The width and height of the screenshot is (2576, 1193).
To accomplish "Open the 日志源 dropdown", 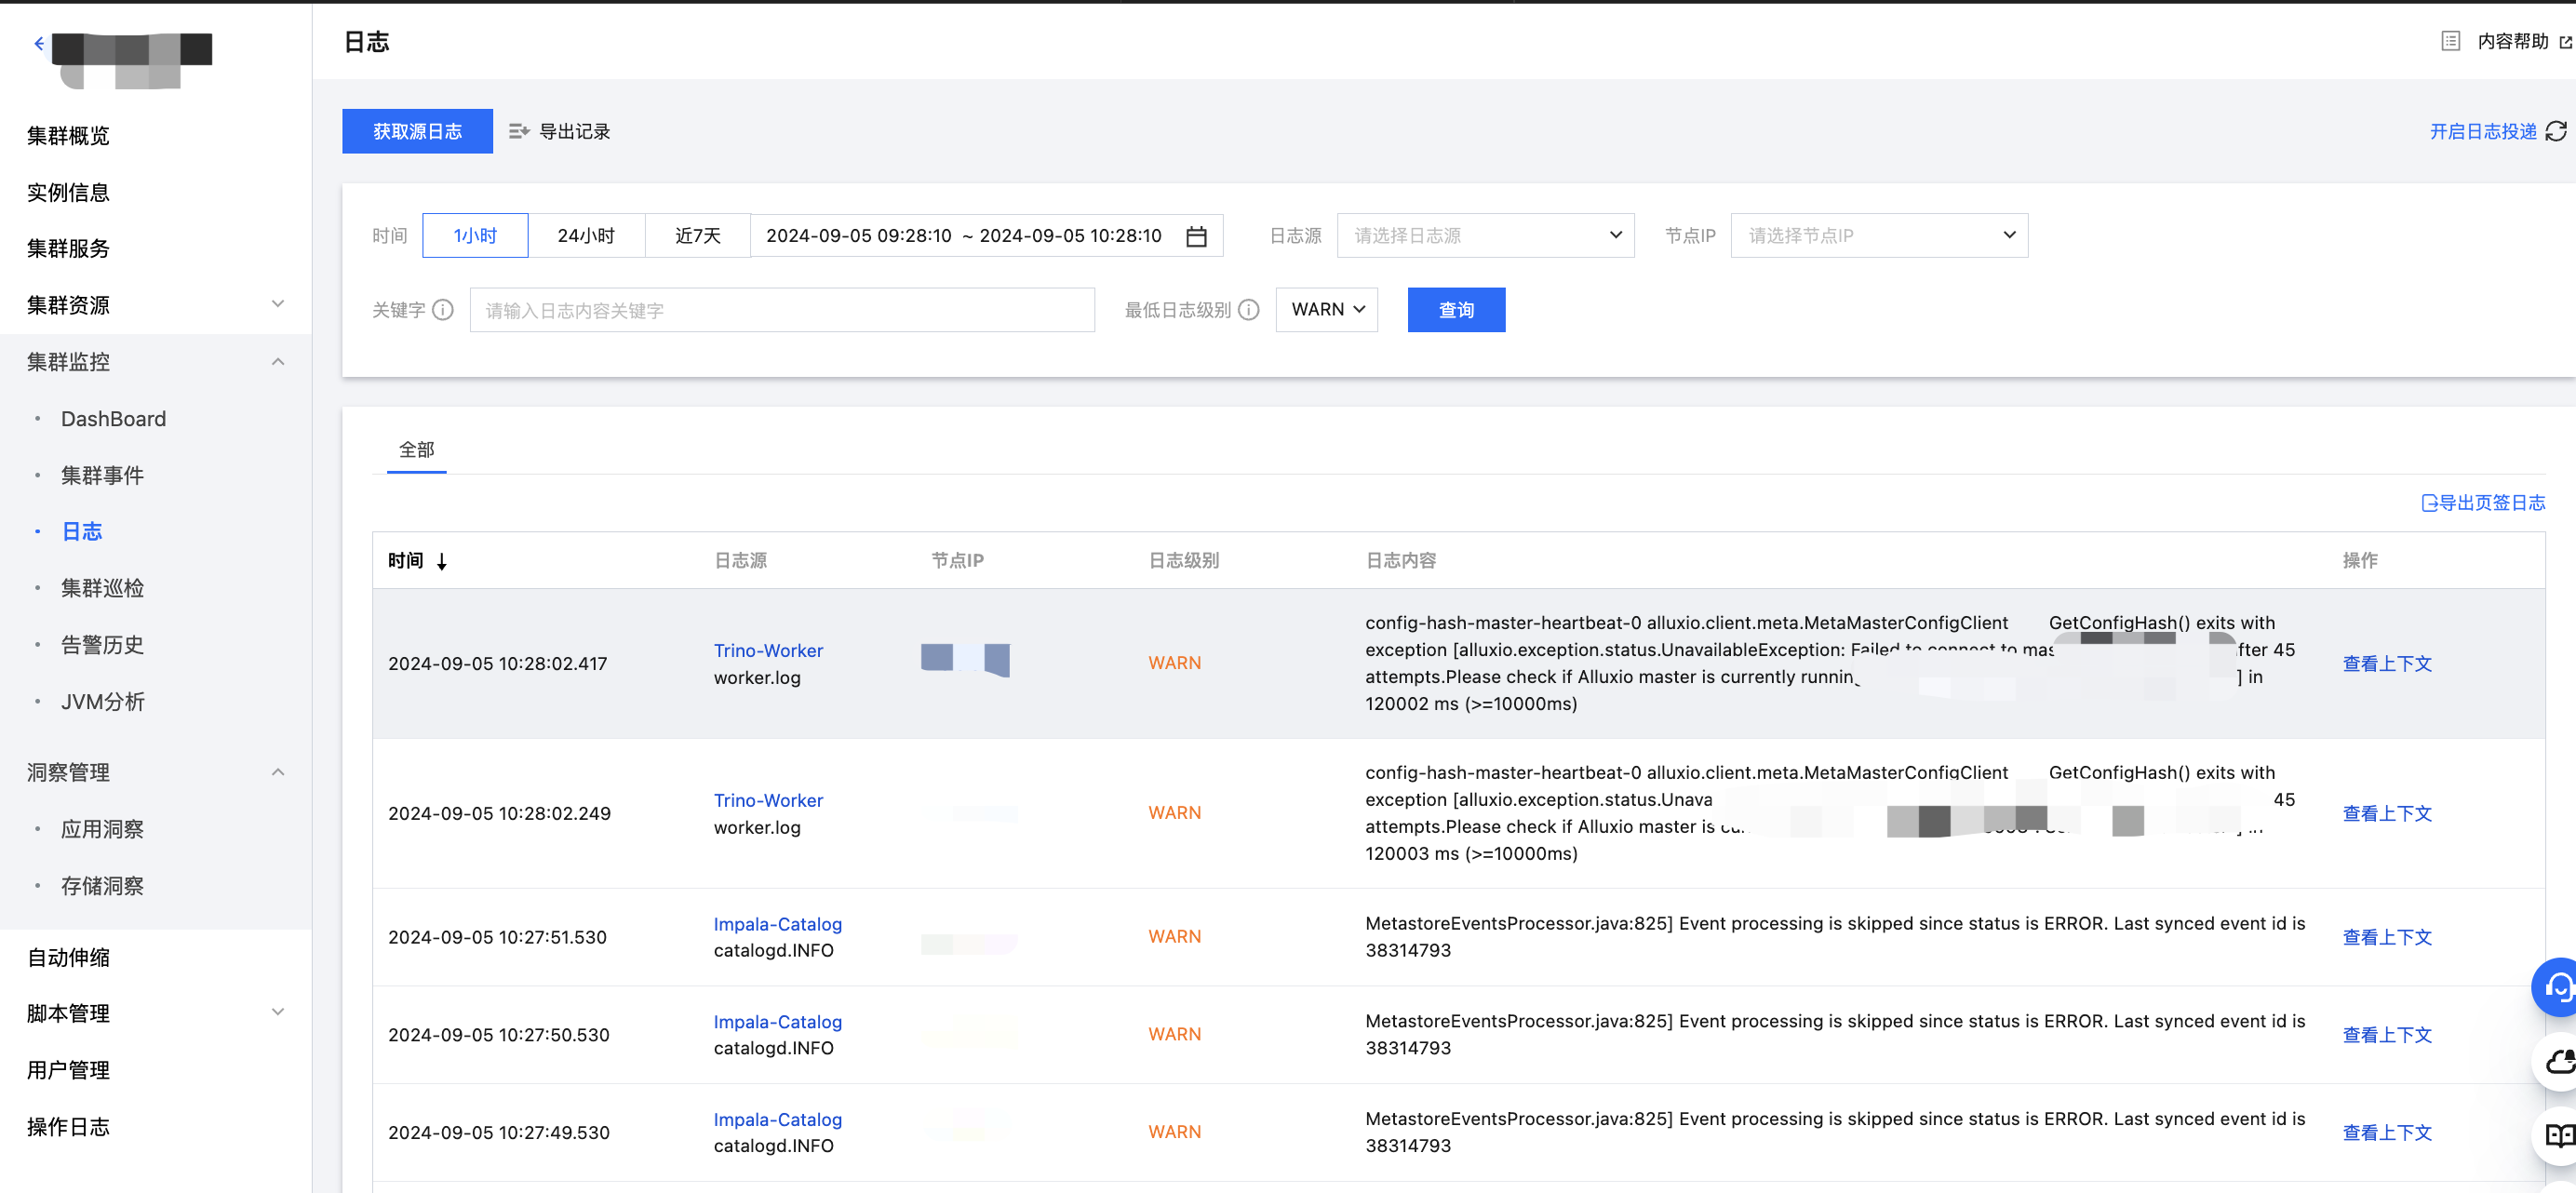I will (x=1485, y=236).
